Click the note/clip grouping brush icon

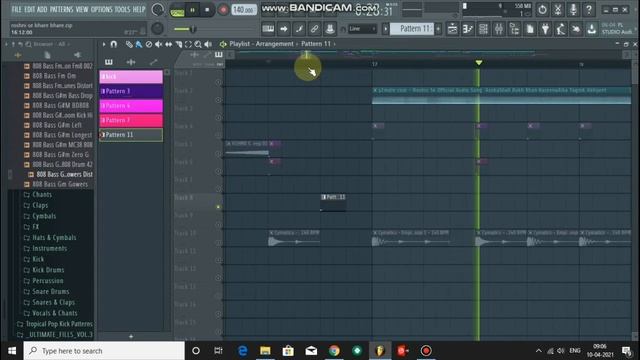pyautogui.click(x=299, y=29)
